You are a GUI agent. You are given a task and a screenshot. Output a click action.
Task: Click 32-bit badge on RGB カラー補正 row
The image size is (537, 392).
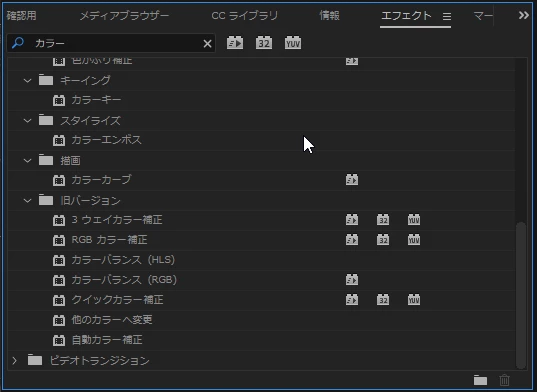pos(383,240)
